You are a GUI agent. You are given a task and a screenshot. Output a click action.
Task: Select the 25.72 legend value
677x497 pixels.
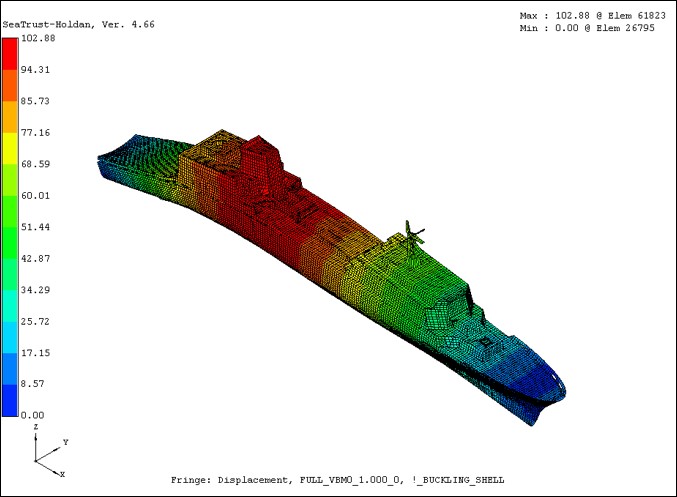[x=35, y=322]
